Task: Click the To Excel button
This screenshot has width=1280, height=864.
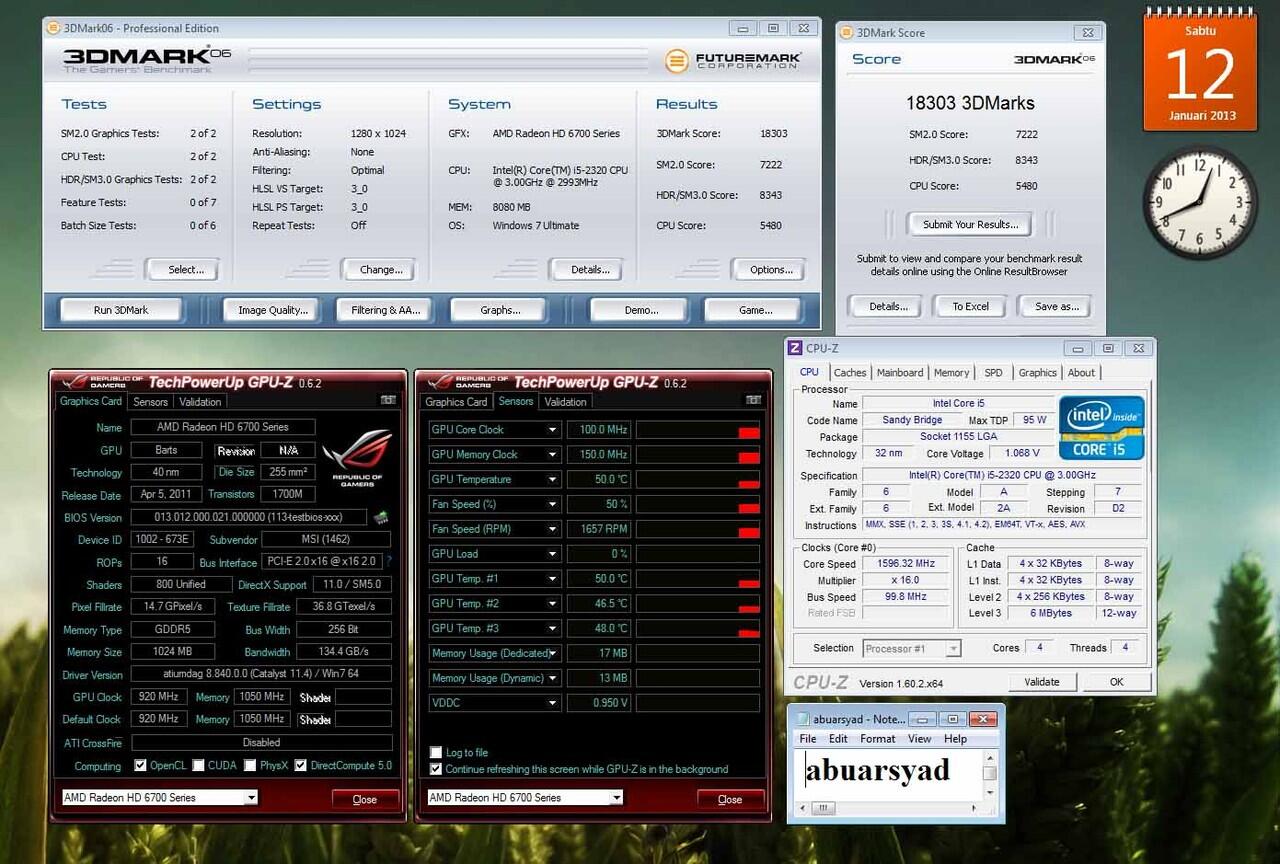Action: pos(970,307)
